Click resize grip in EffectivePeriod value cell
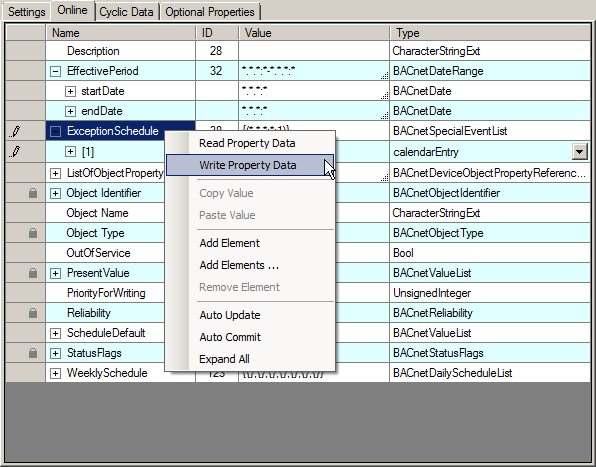Screen dimensions: 596x467 tap(384, 76)
